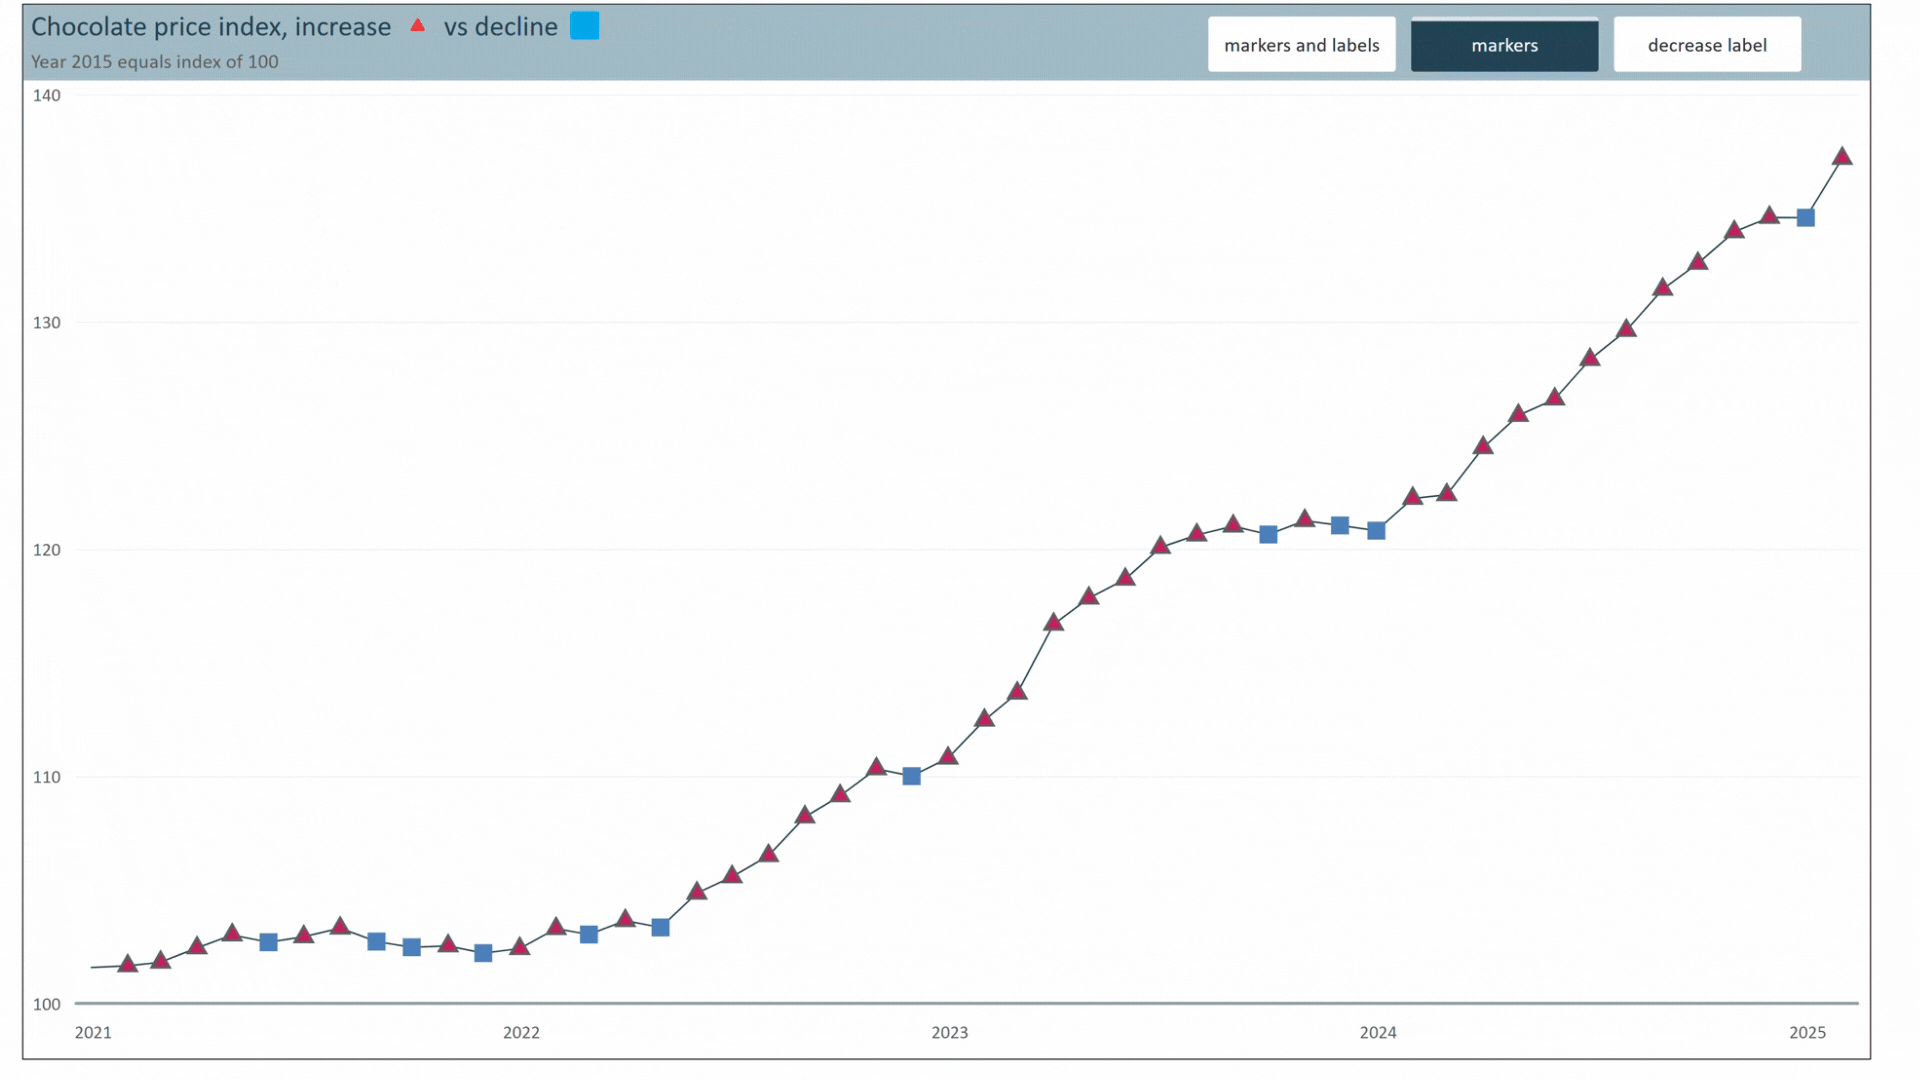
Task: Click the 'Year 2015 equals index of 100' subtitle
Action: click(x=155, y=62)
